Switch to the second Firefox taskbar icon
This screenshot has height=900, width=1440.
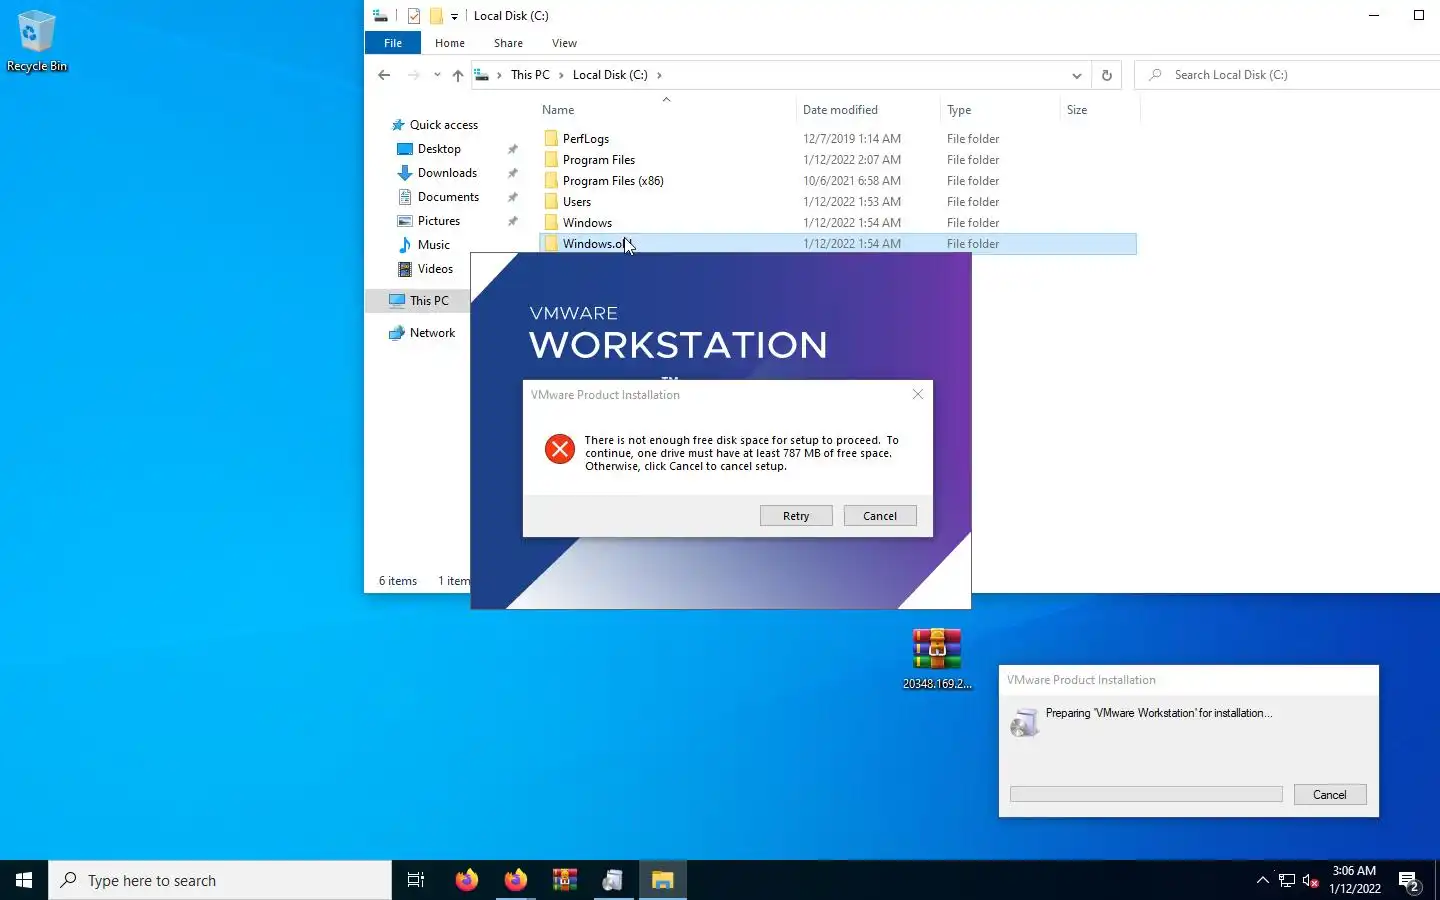point(515,880)
